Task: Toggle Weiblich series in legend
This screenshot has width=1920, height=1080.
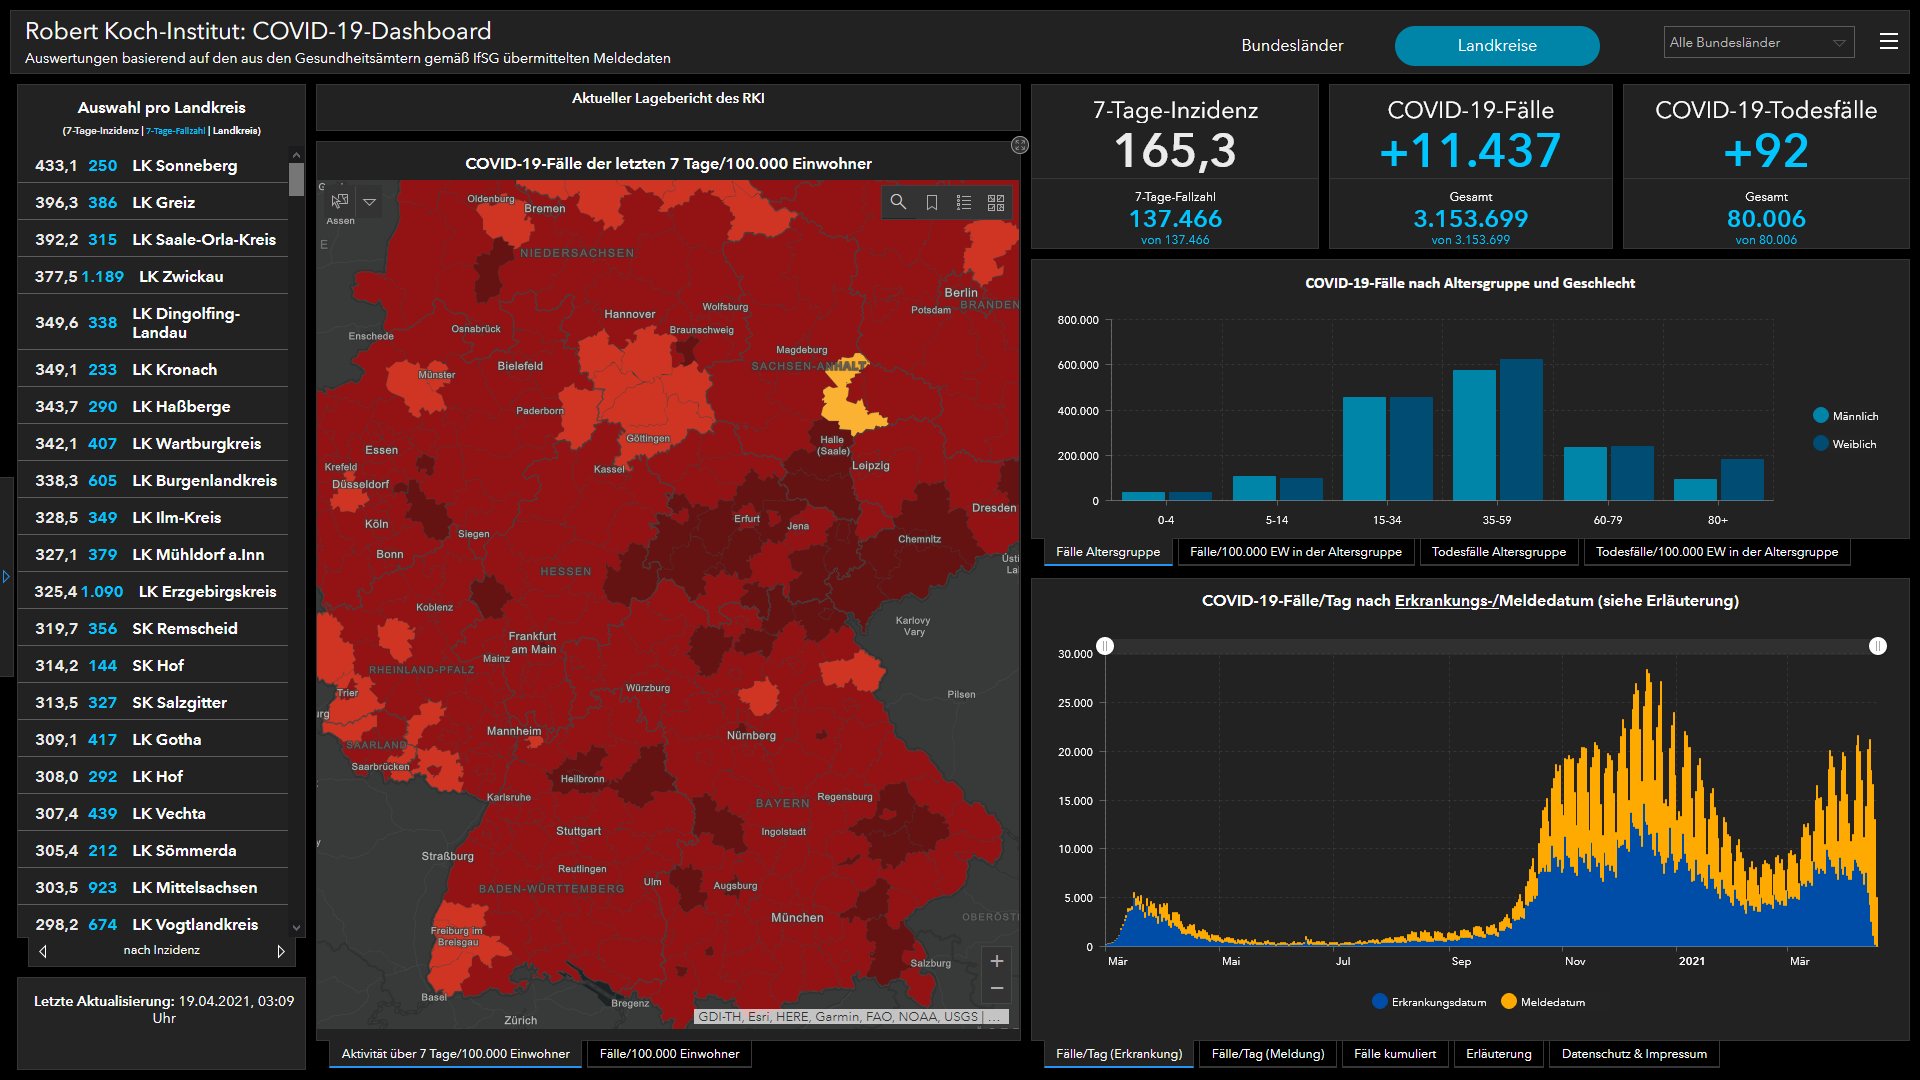Action: pyautogui.click(x=1844, y=444)
